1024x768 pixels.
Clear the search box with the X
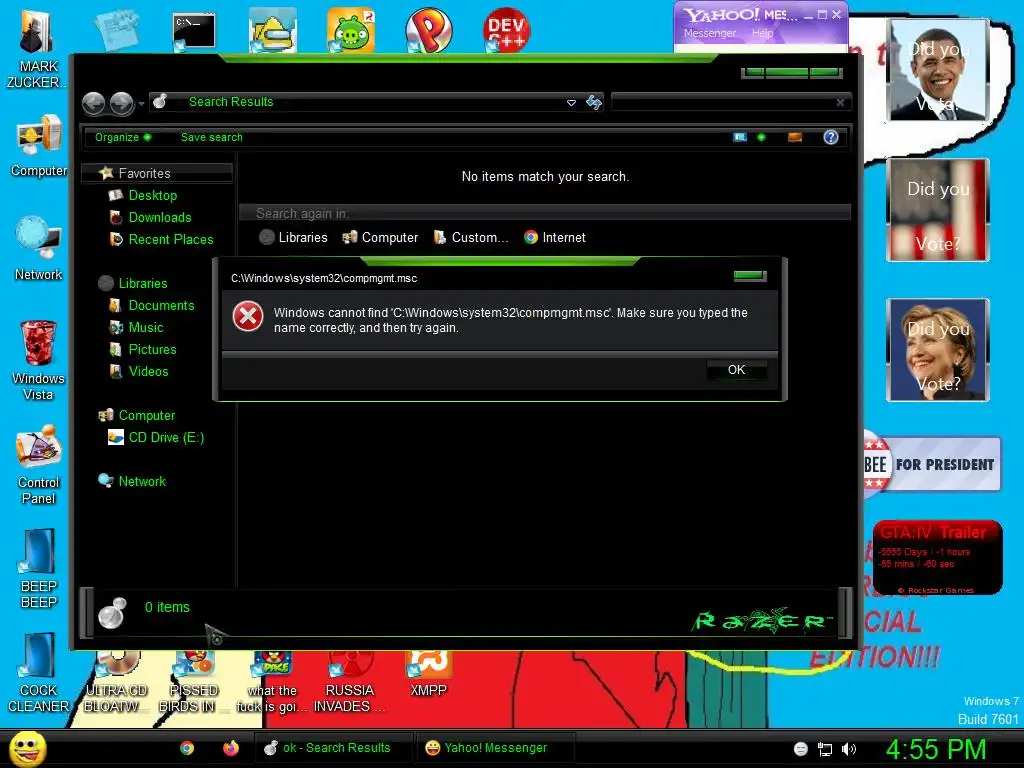pyautogui.click(x=840, y=102)
